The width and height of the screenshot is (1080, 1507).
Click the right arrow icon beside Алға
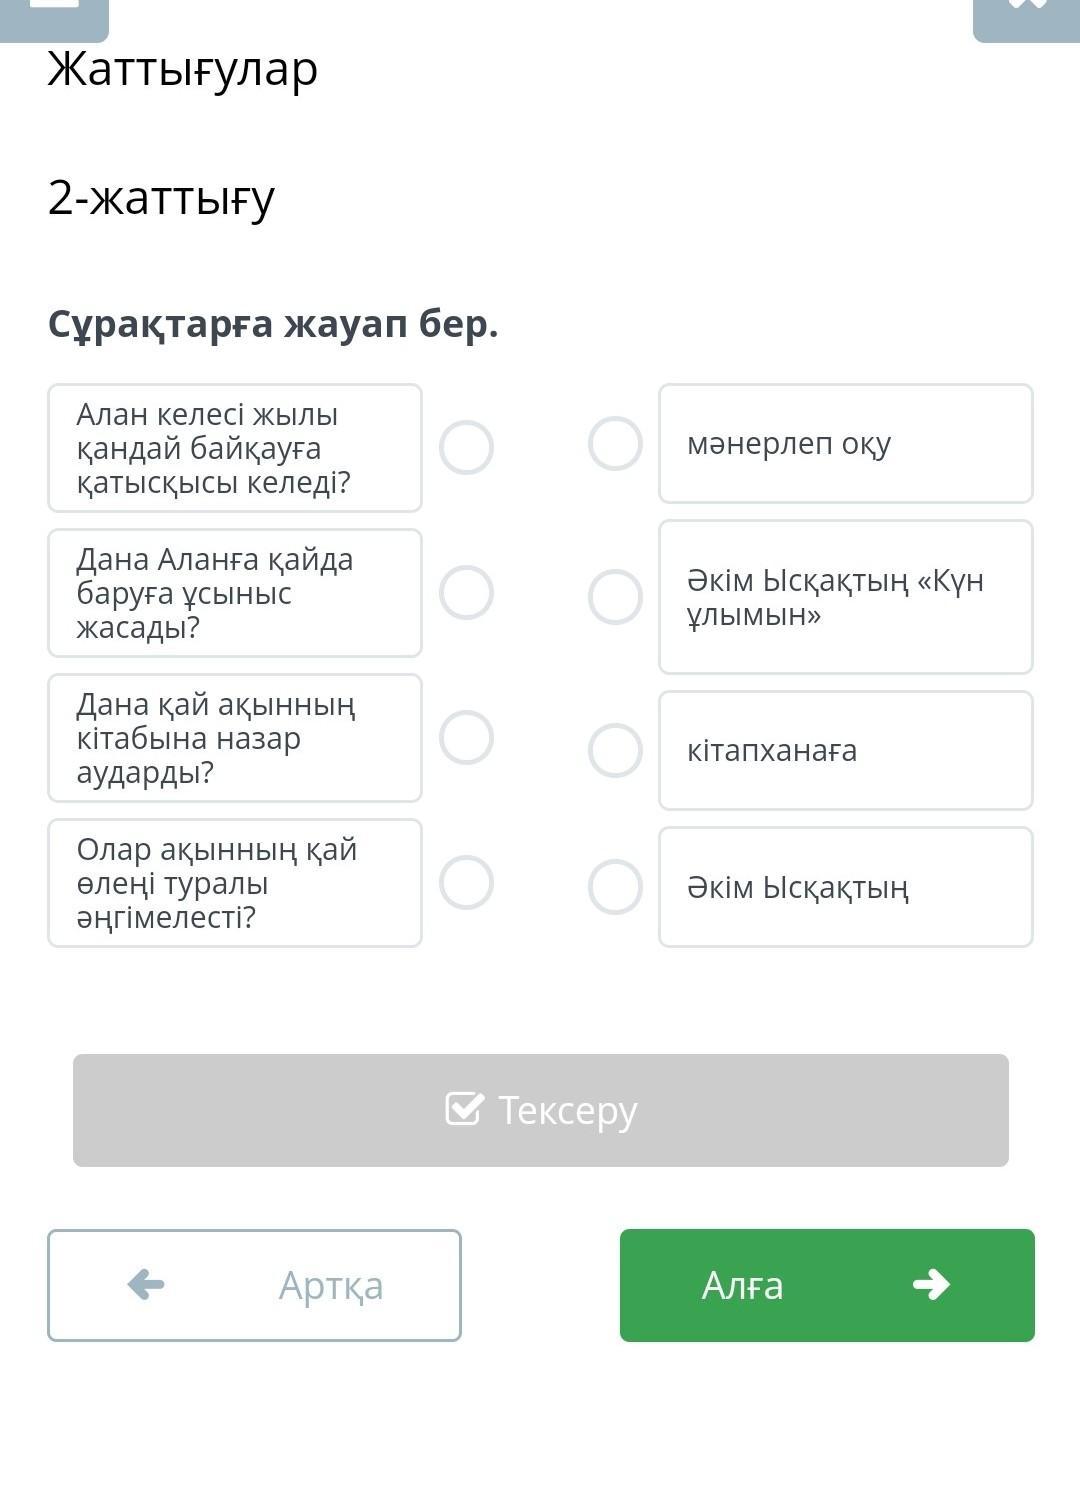click(x=931, y=1284)
